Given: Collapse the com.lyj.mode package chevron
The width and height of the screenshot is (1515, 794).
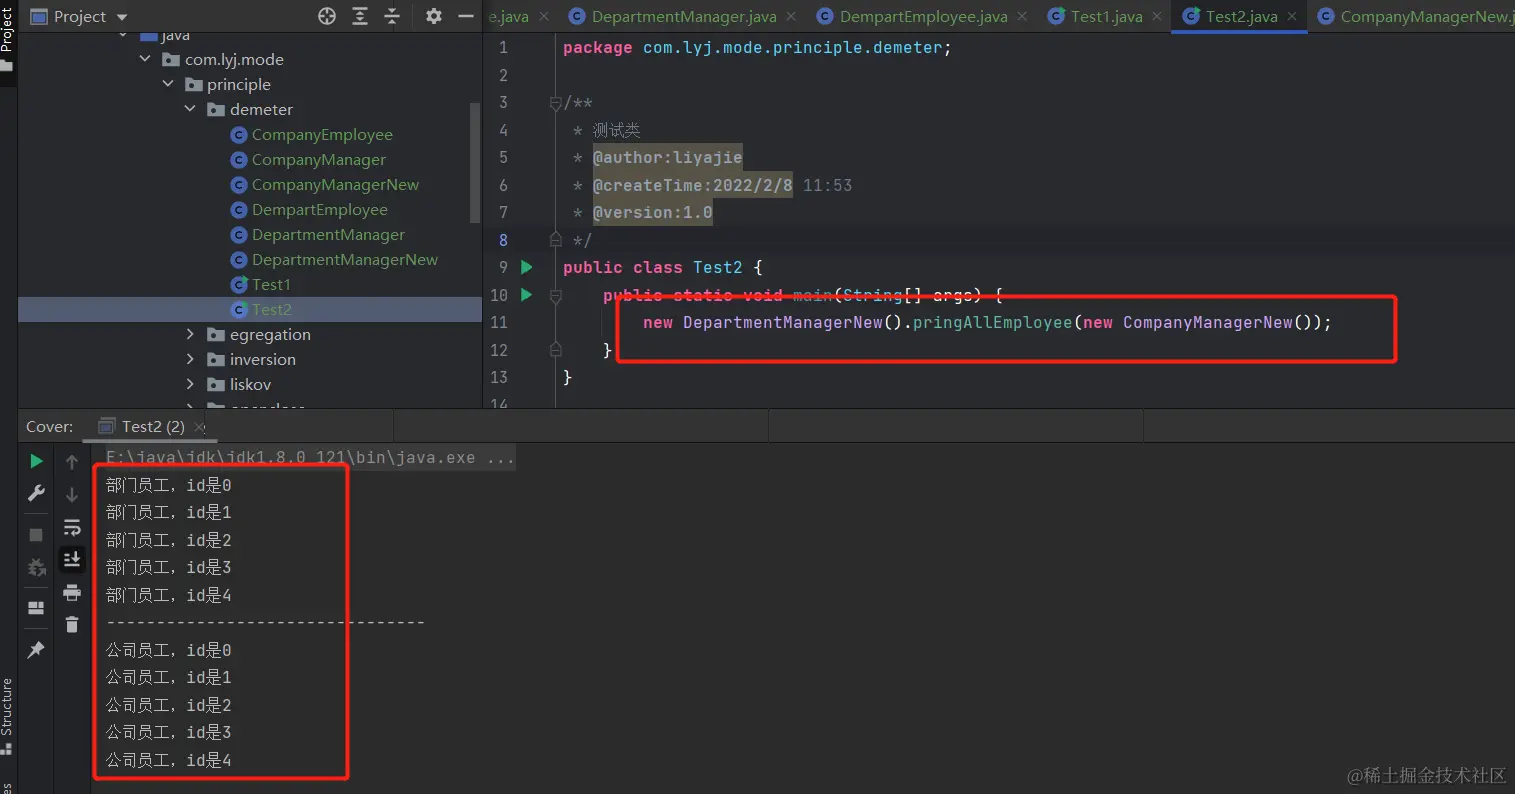Looking at the screenshot, I should [x=145, y=59].
